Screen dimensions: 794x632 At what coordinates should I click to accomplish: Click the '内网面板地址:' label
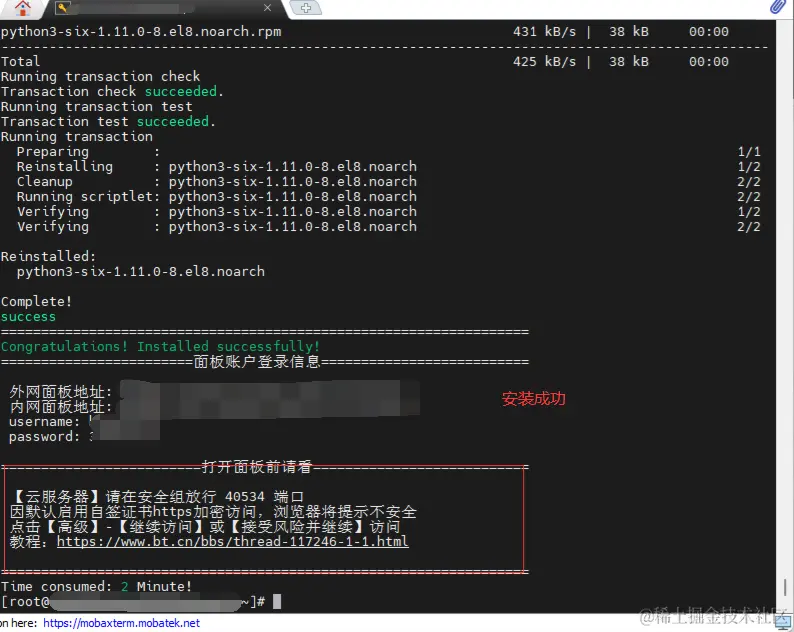tap(60, 407)
